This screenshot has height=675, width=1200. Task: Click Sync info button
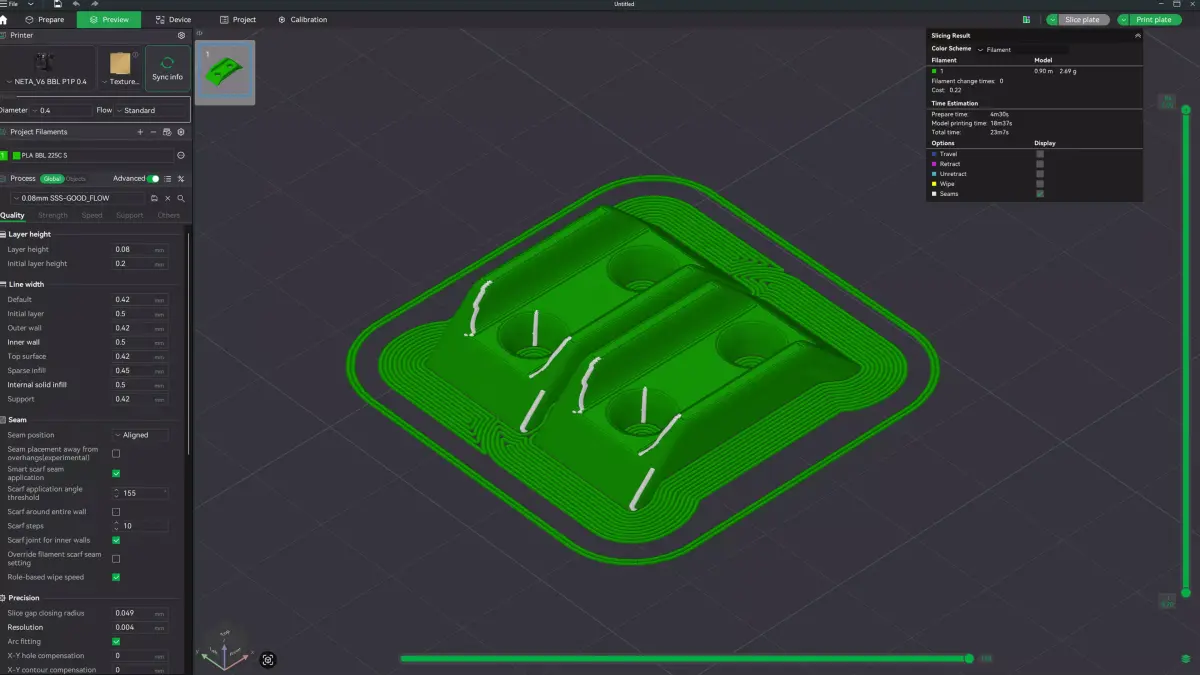click(x=167, y=68)
